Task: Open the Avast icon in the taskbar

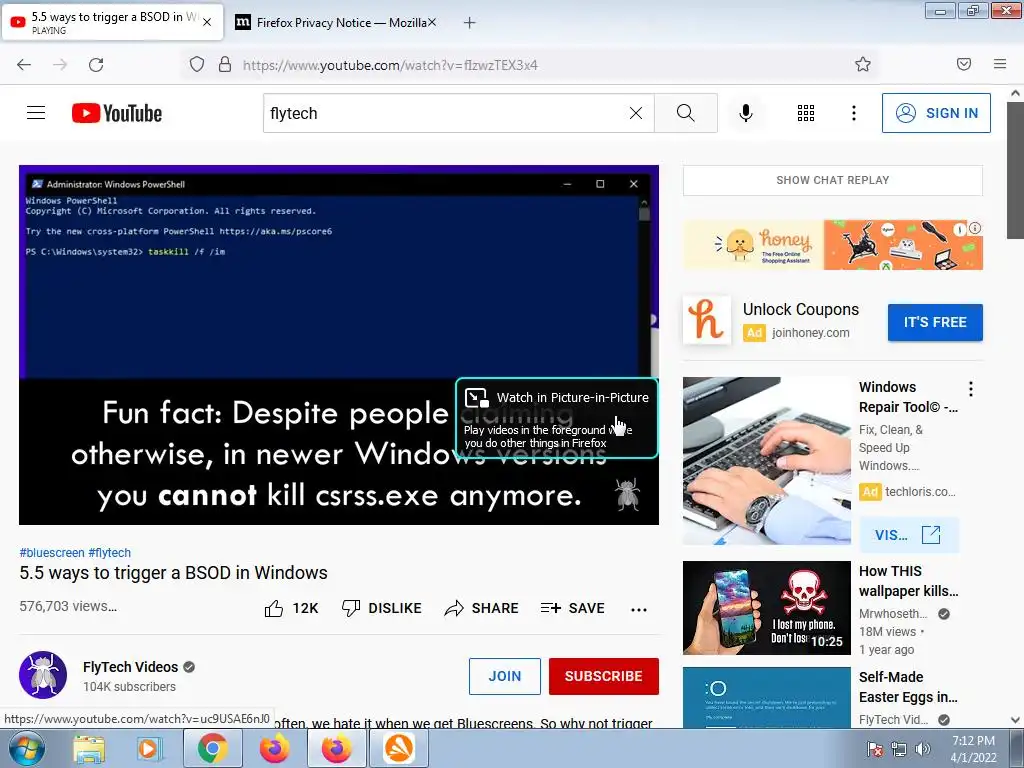Action: pyautogui.click(x=399, y=748)
